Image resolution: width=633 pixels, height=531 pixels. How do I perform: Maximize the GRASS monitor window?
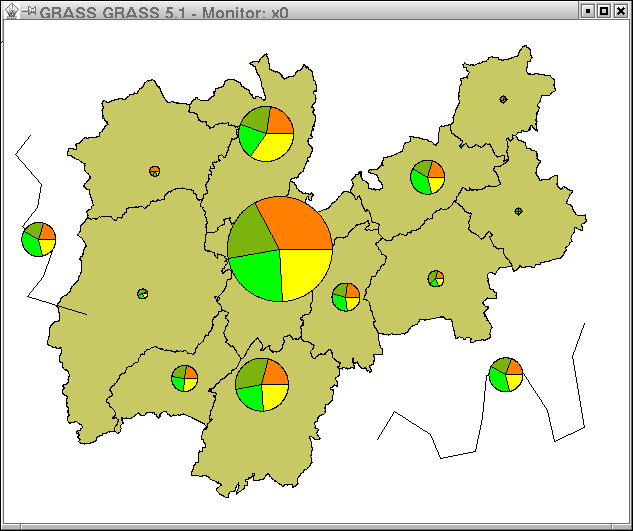click(604, 10)
